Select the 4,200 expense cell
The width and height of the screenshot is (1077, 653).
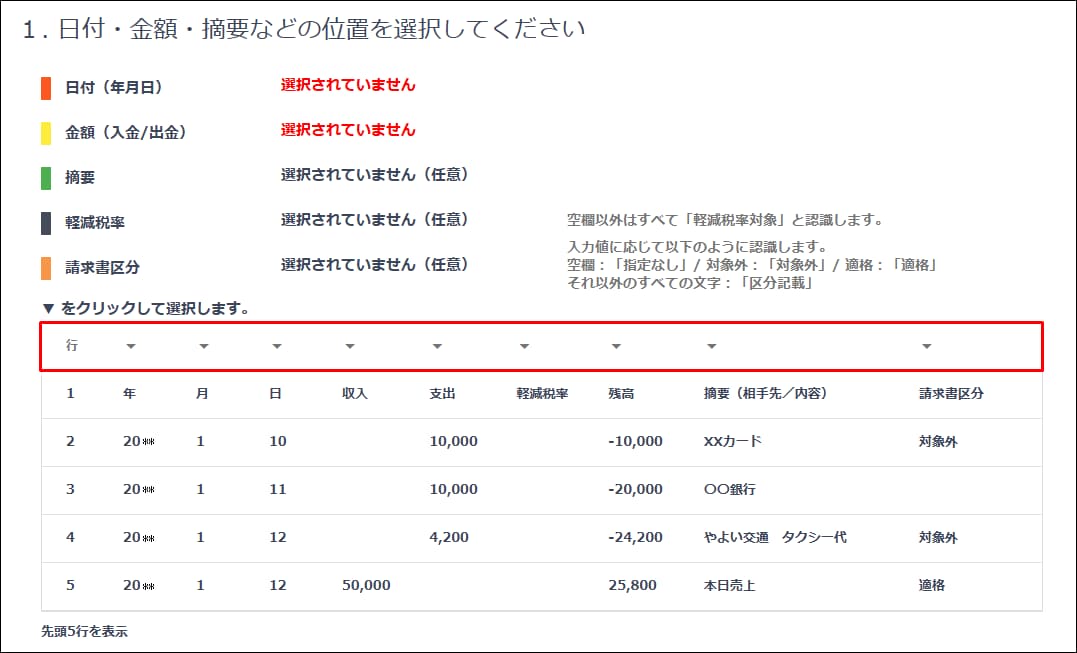[x=449, y=538]
